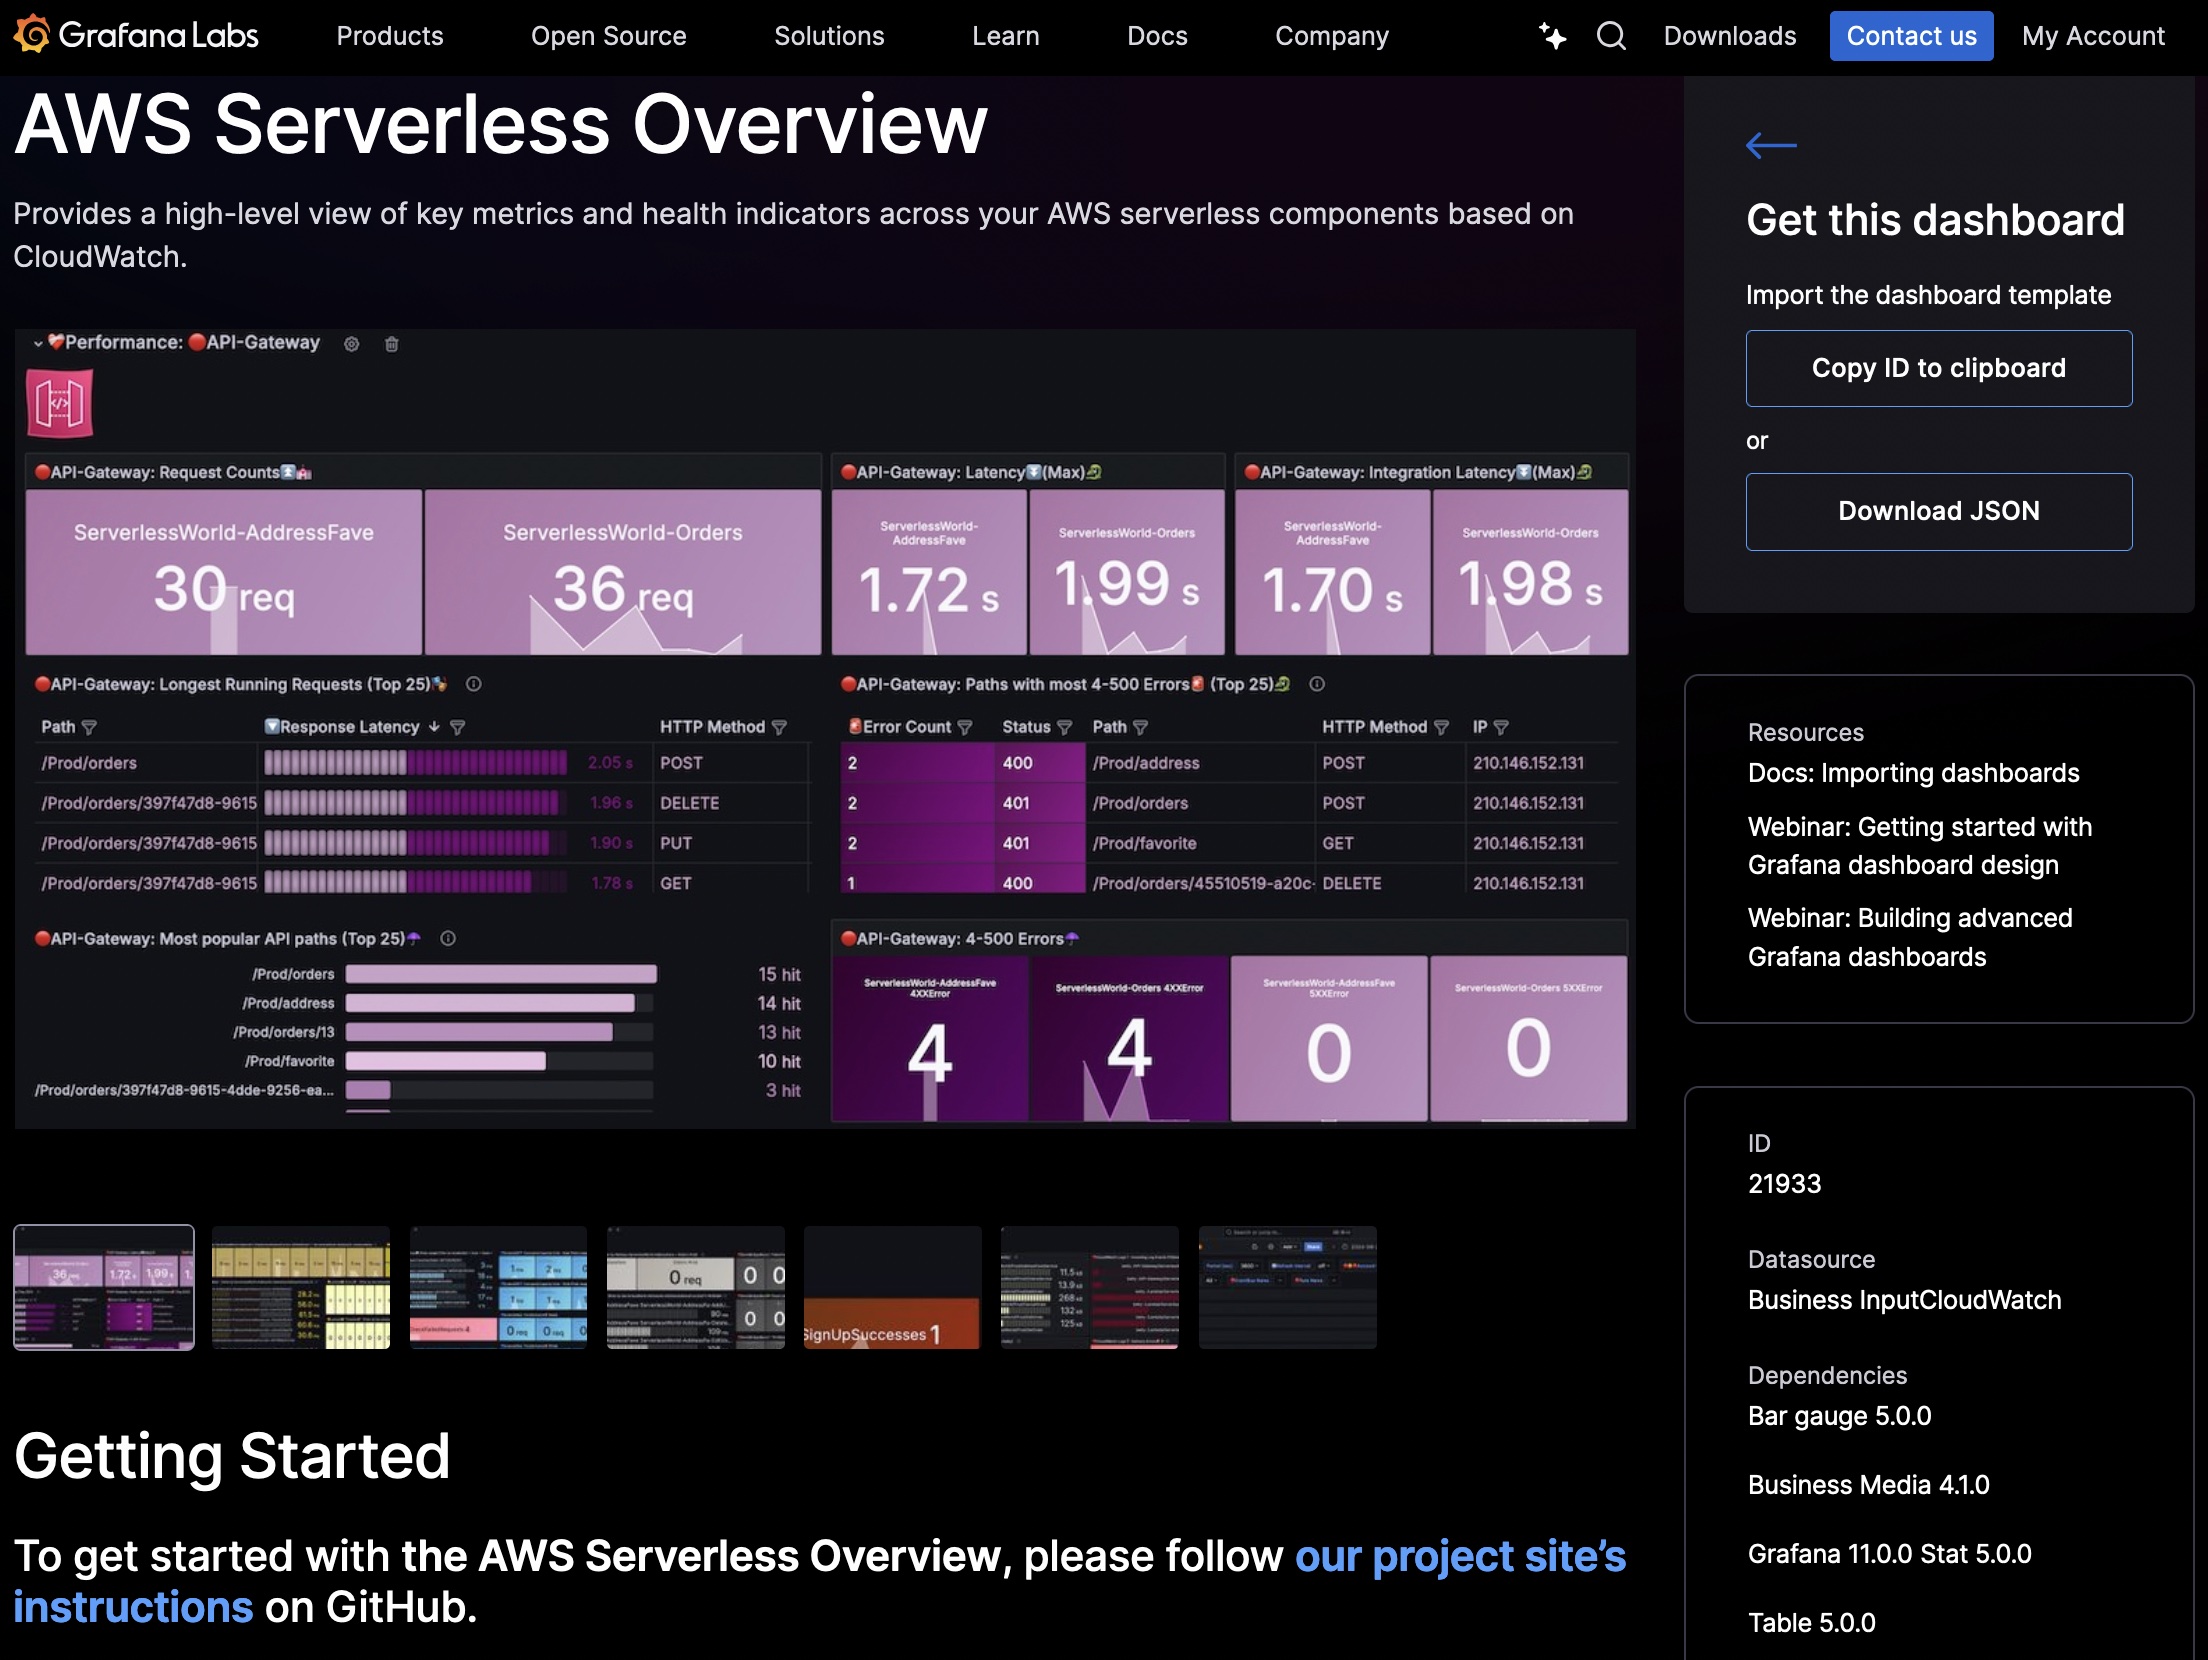The image size is (2208, 1660).
Task: Click the Import the dashboard template text
Action: point(1928,295)
